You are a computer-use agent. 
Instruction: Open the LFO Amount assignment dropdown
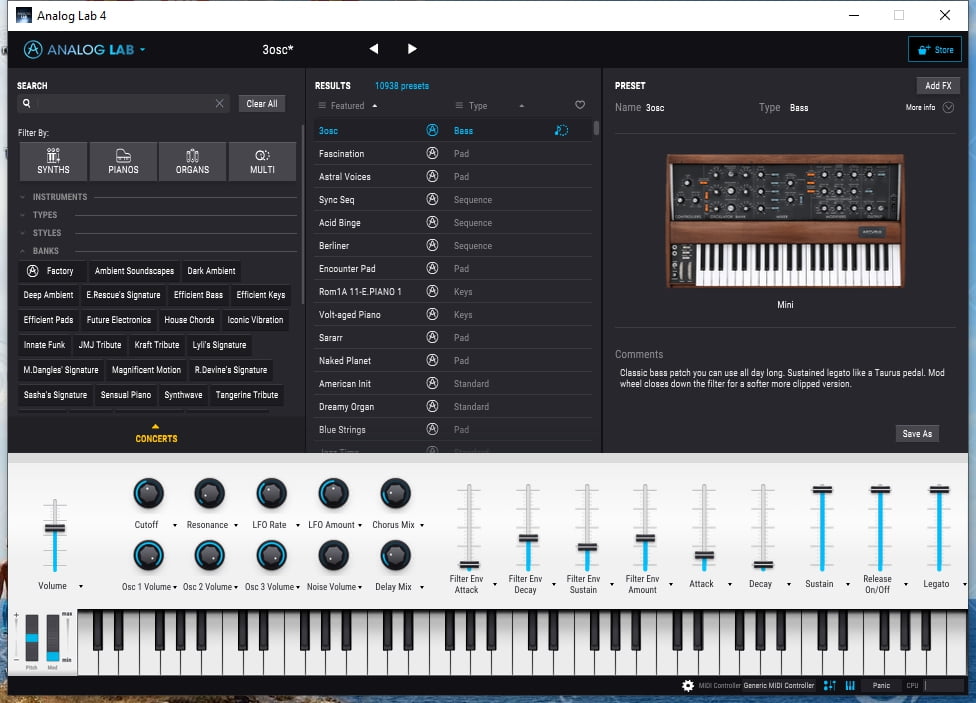[x=360, y=526]
